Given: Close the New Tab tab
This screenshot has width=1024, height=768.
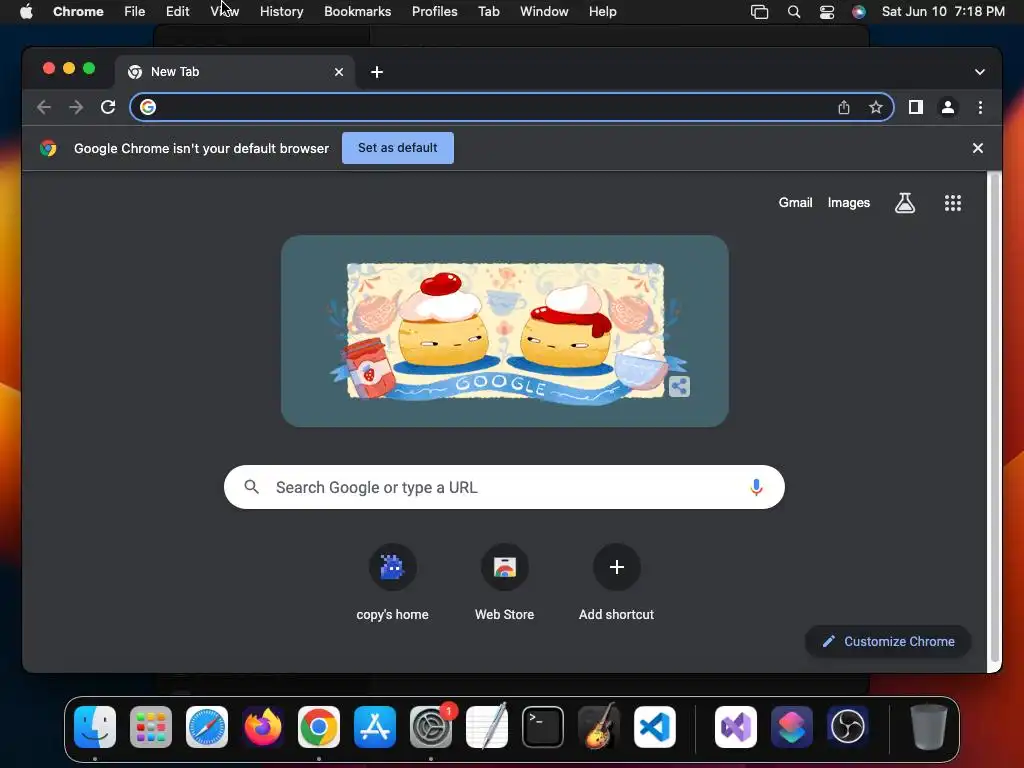Looking at the screenshot, I should 339,72.
